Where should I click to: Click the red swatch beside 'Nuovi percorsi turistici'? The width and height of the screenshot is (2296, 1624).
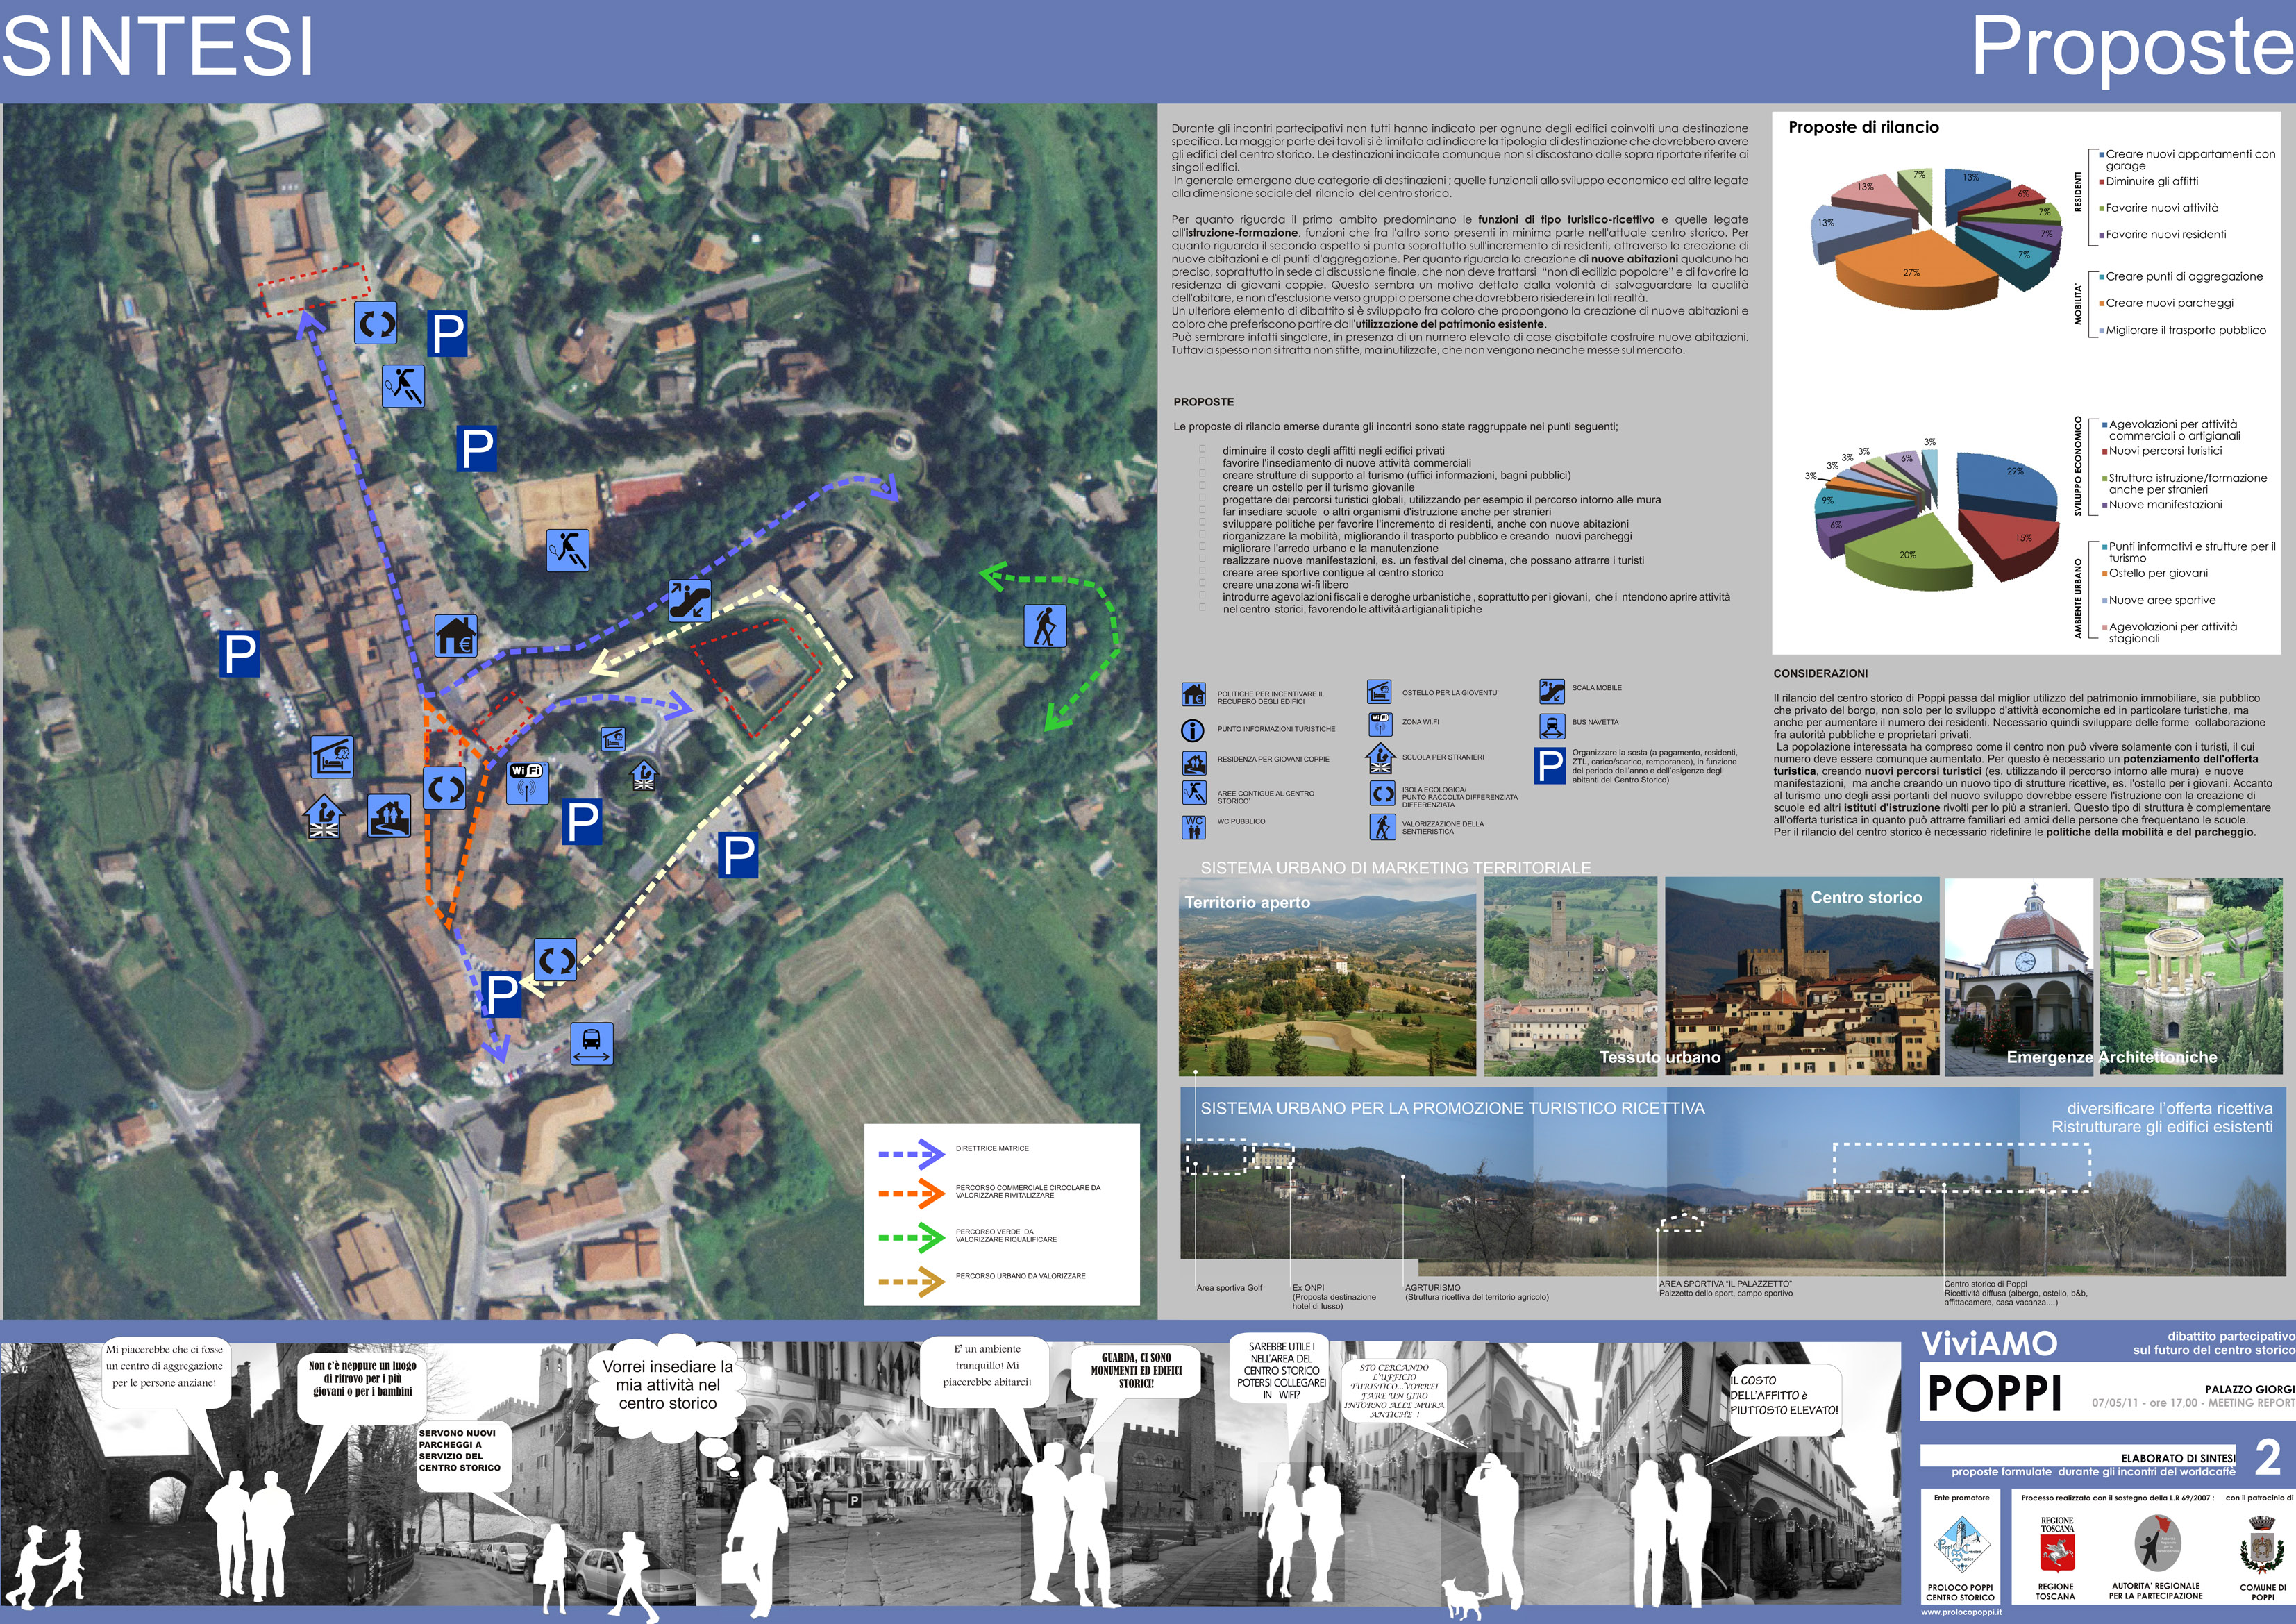coord(2105,451)
